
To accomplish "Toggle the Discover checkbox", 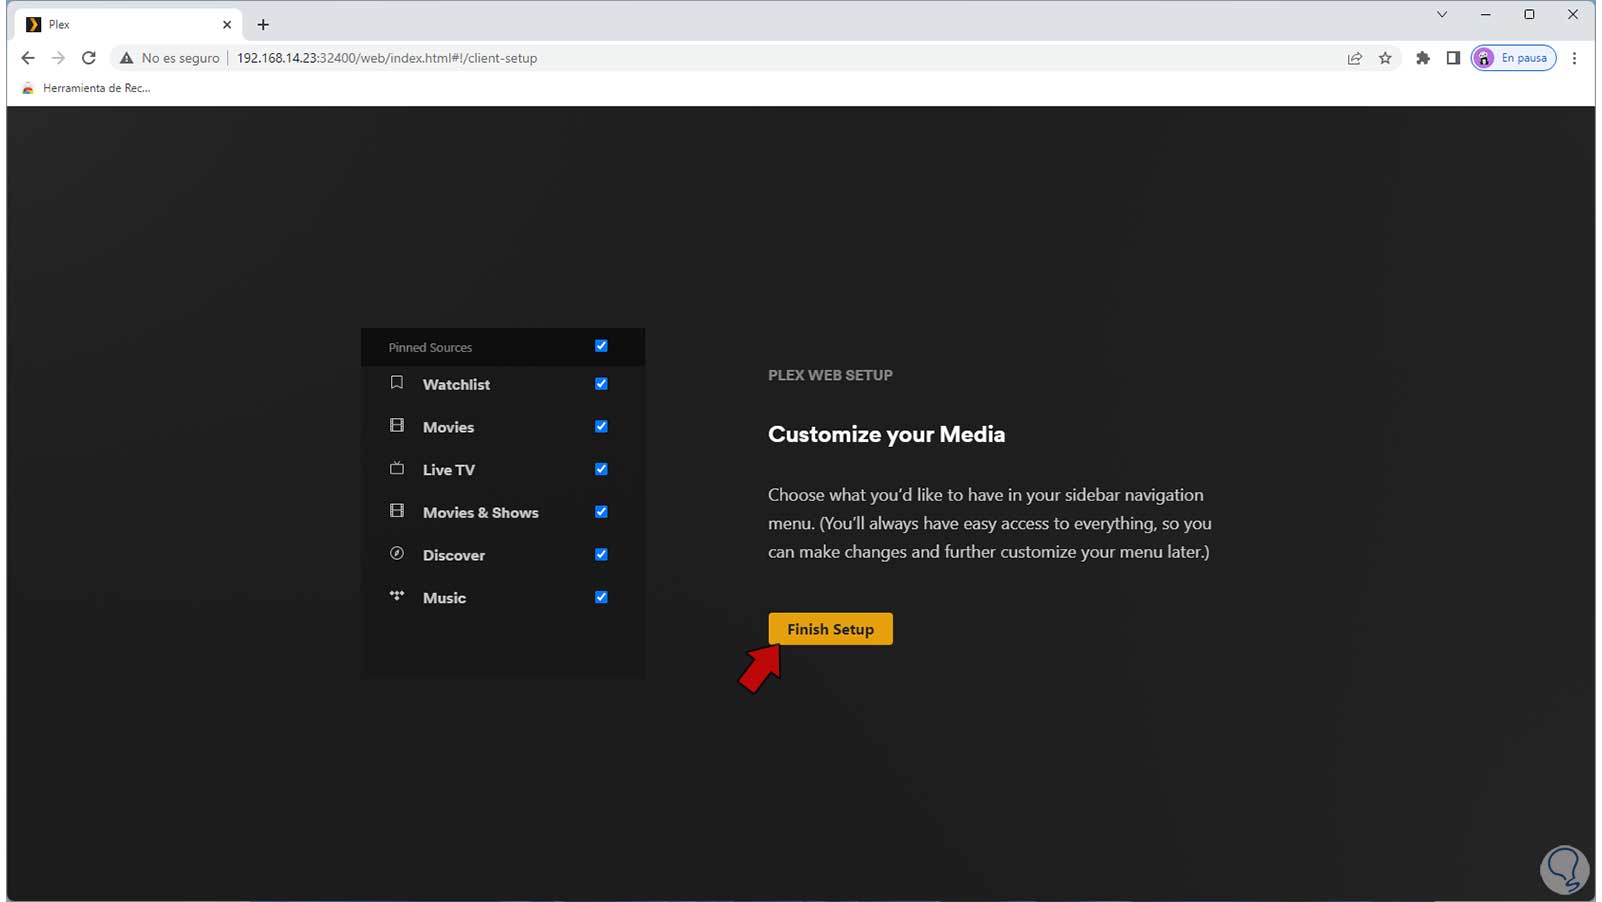I will pyautogui.click(x=601, y=555).
